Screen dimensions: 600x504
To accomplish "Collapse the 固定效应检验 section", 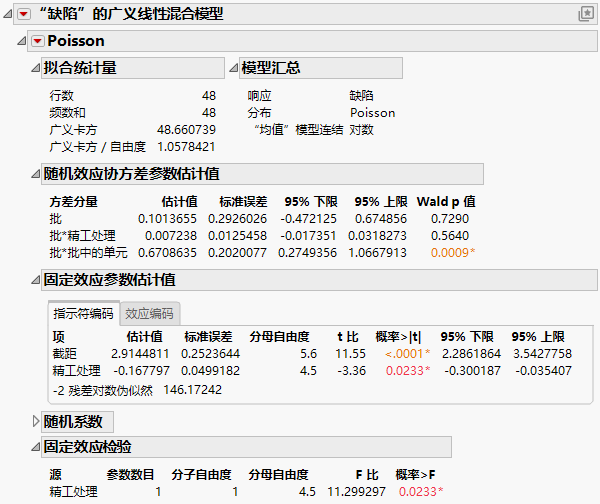I will (x=36, y=447).
